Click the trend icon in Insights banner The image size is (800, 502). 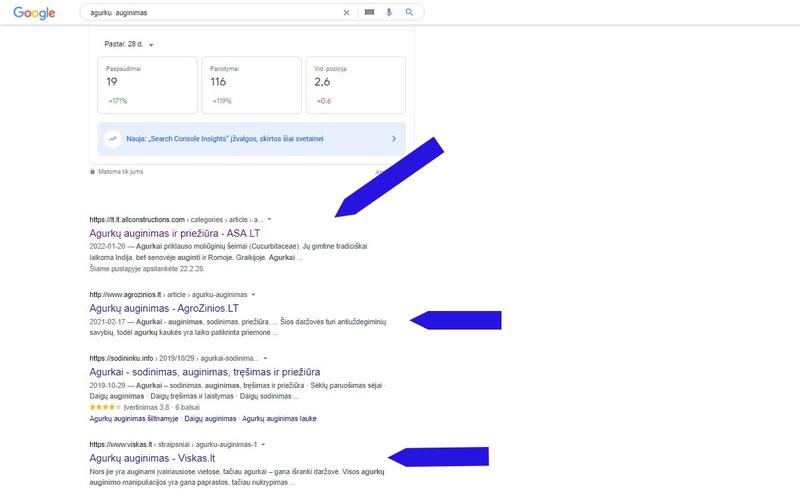[x=112, y=139]
